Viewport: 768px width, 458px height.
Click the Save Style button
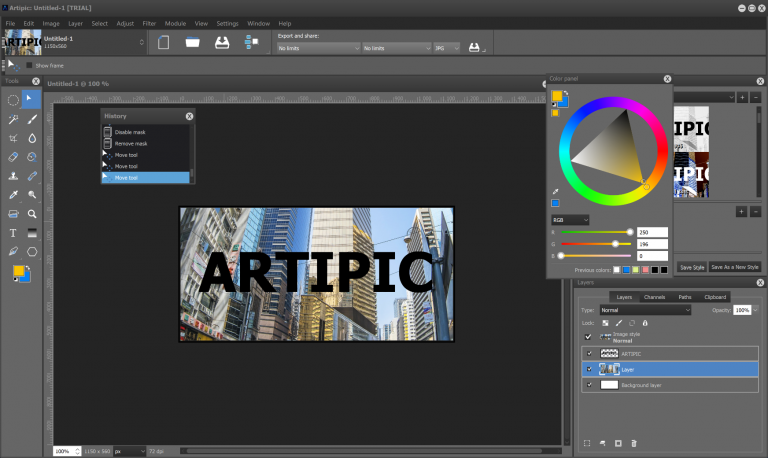click(x=692, y=267)
